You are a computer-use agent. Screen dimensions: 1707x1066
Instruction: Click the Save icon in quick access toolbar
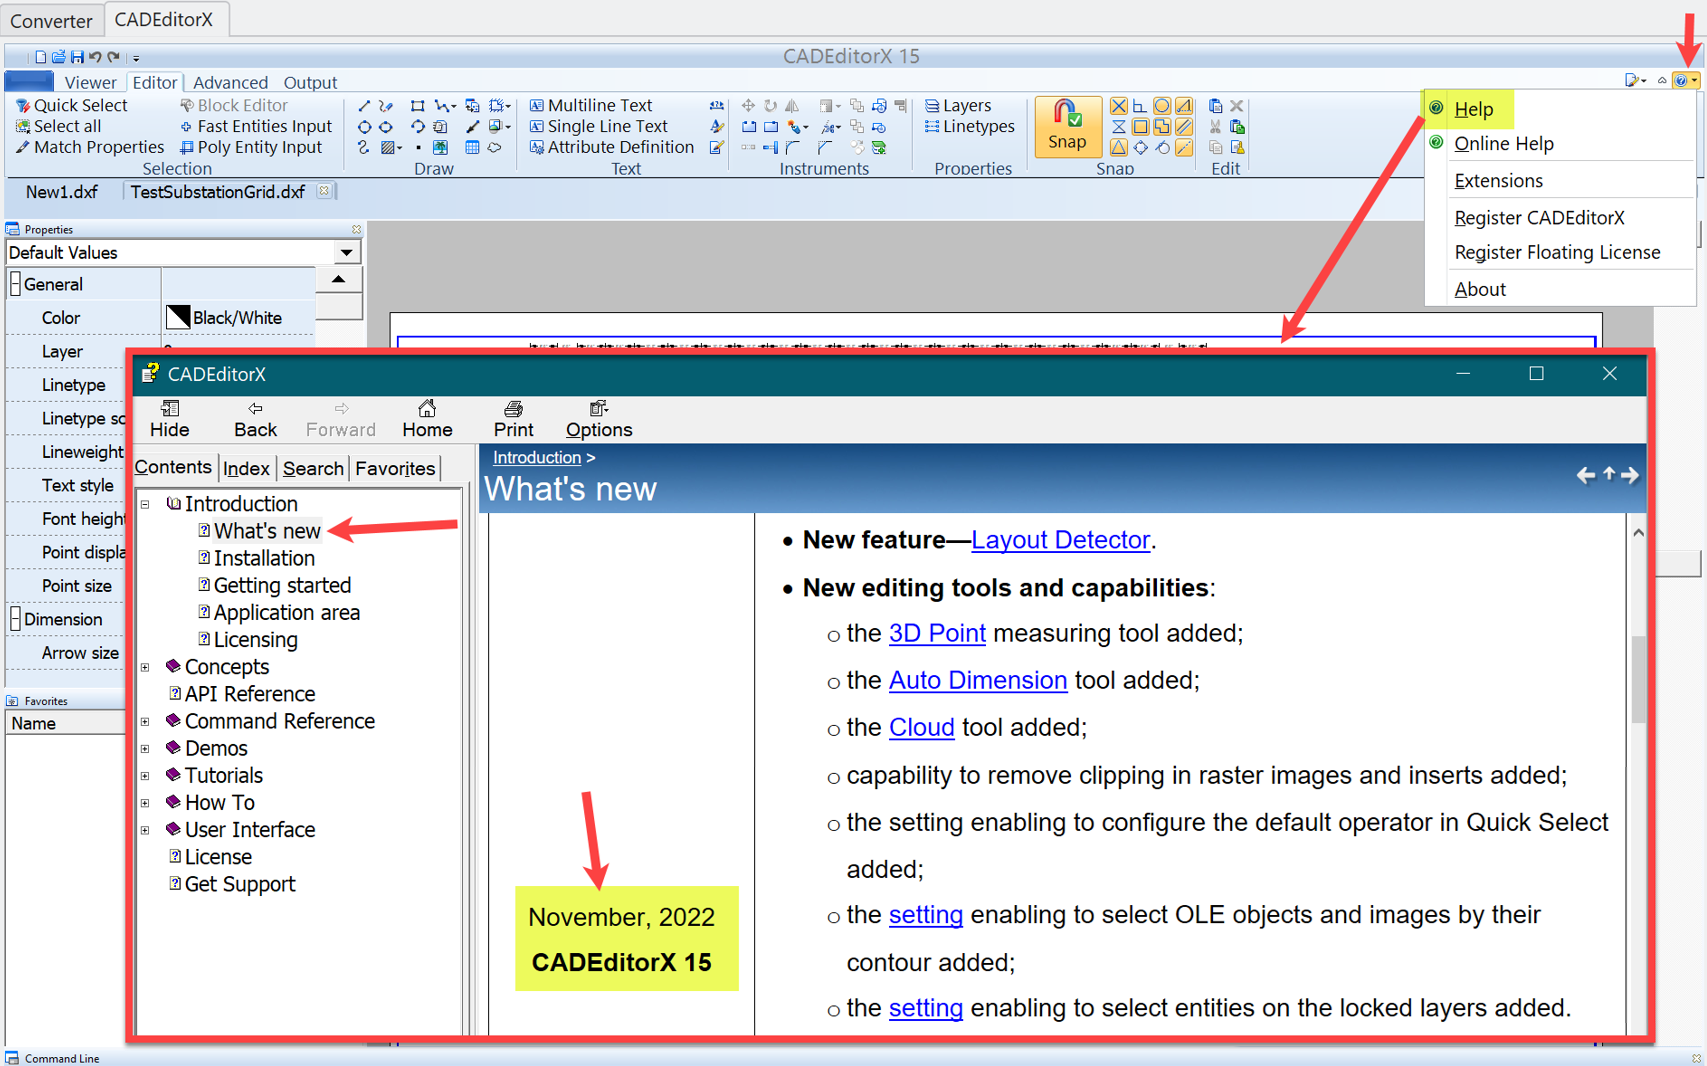(77, 57)
